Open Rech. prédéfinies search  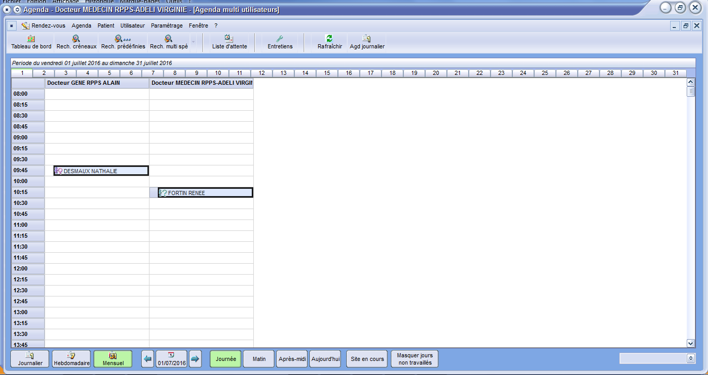pyautogui.click(x=123, y=42)
